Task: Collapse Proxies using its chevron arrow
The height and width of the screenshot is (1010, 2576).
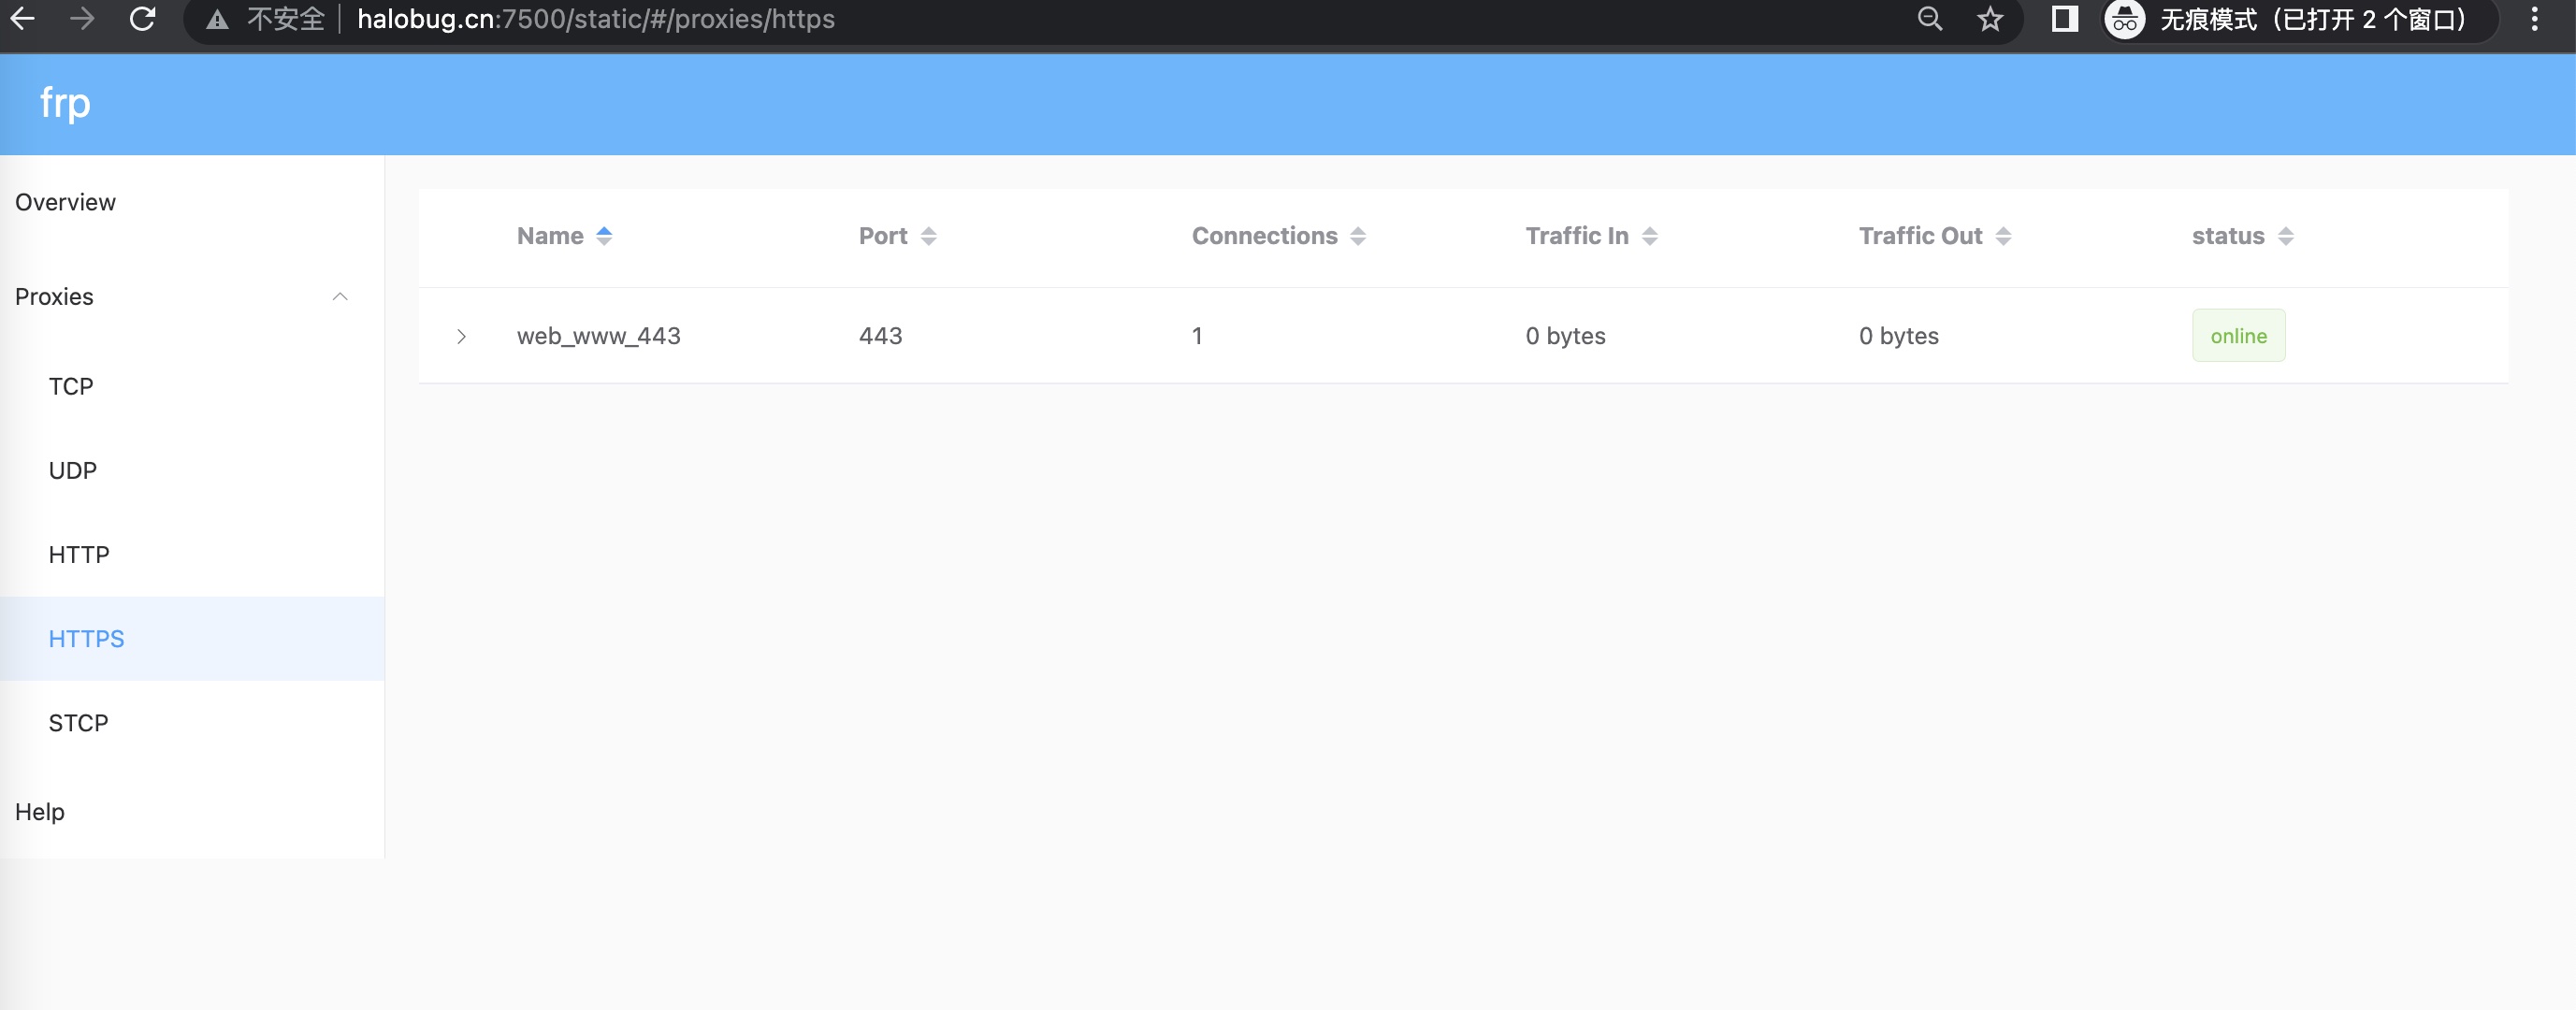Action: coord(340,297)
